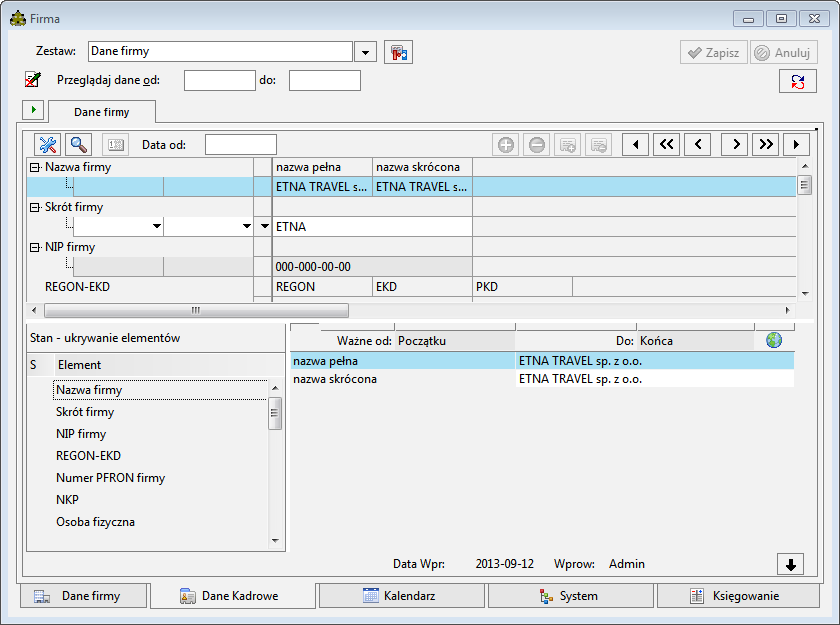Open first dropdown in Skrót firmy row
This screenshot has height=625, width=840.
156,227
